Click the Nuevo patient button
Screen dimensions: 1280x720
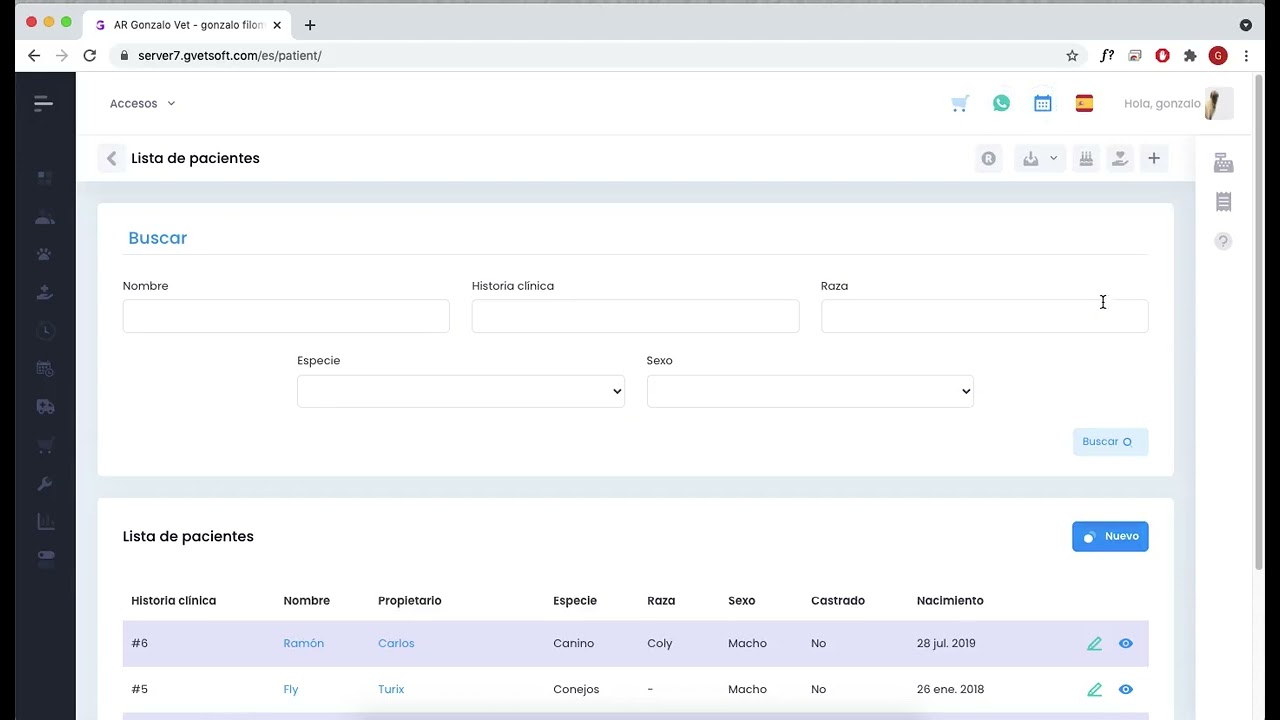(x=1110, y=536)
